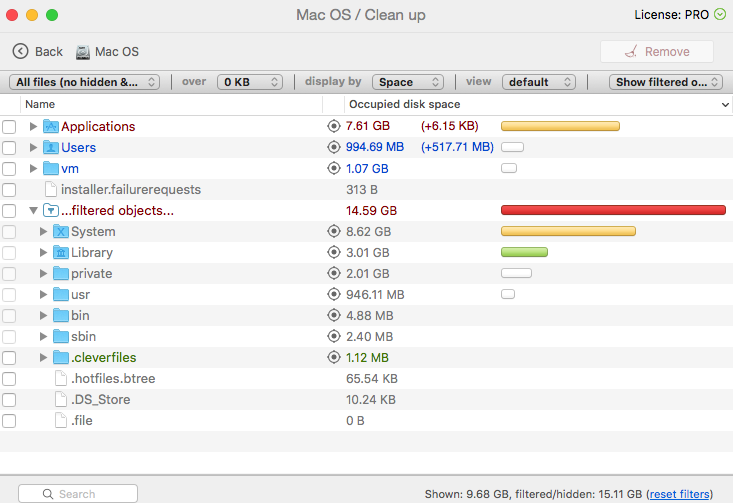
Task: Sort by the Name column header
Action: (x=171, y=104)
